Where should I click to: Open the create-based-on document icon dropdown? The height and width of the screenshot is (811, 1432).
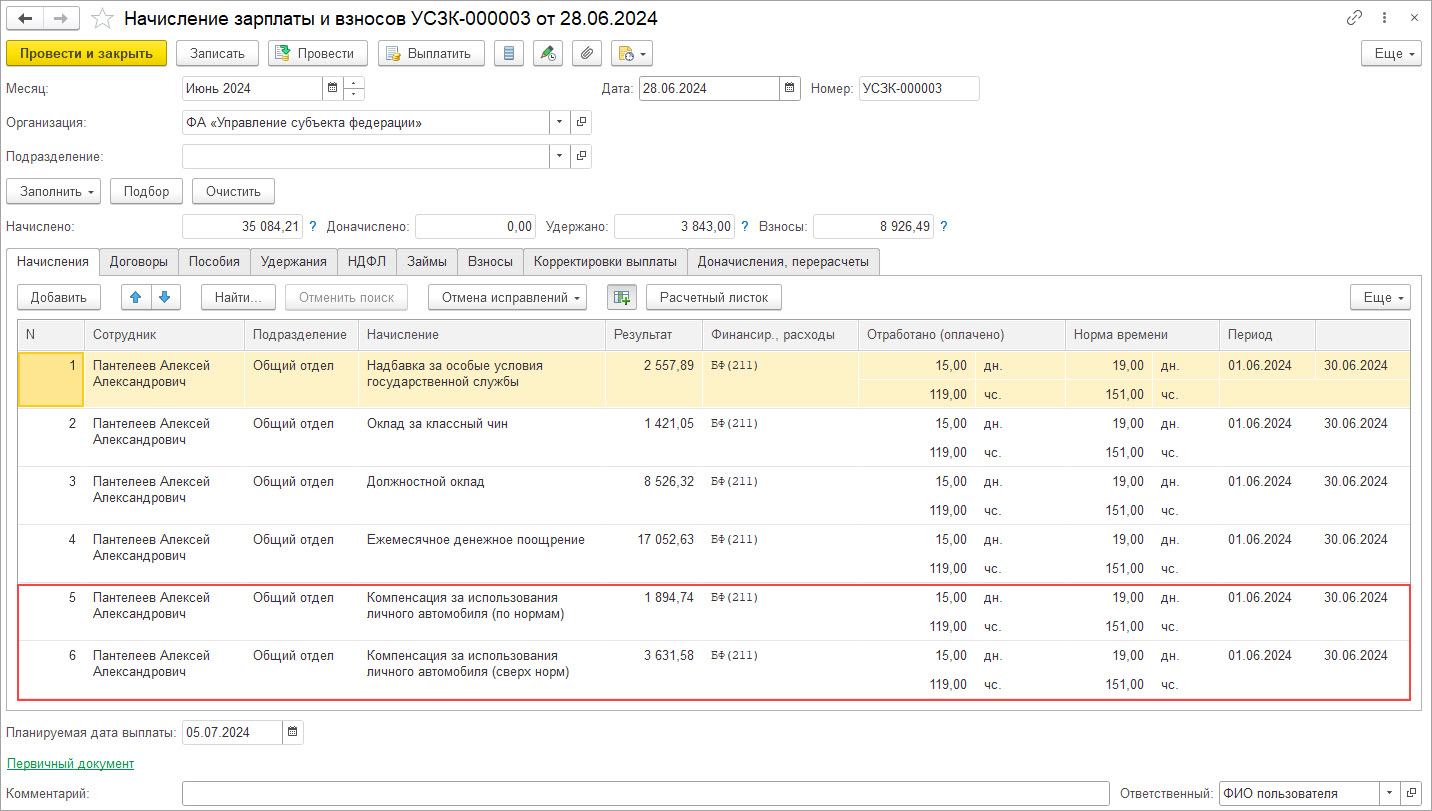coord(631,53)
